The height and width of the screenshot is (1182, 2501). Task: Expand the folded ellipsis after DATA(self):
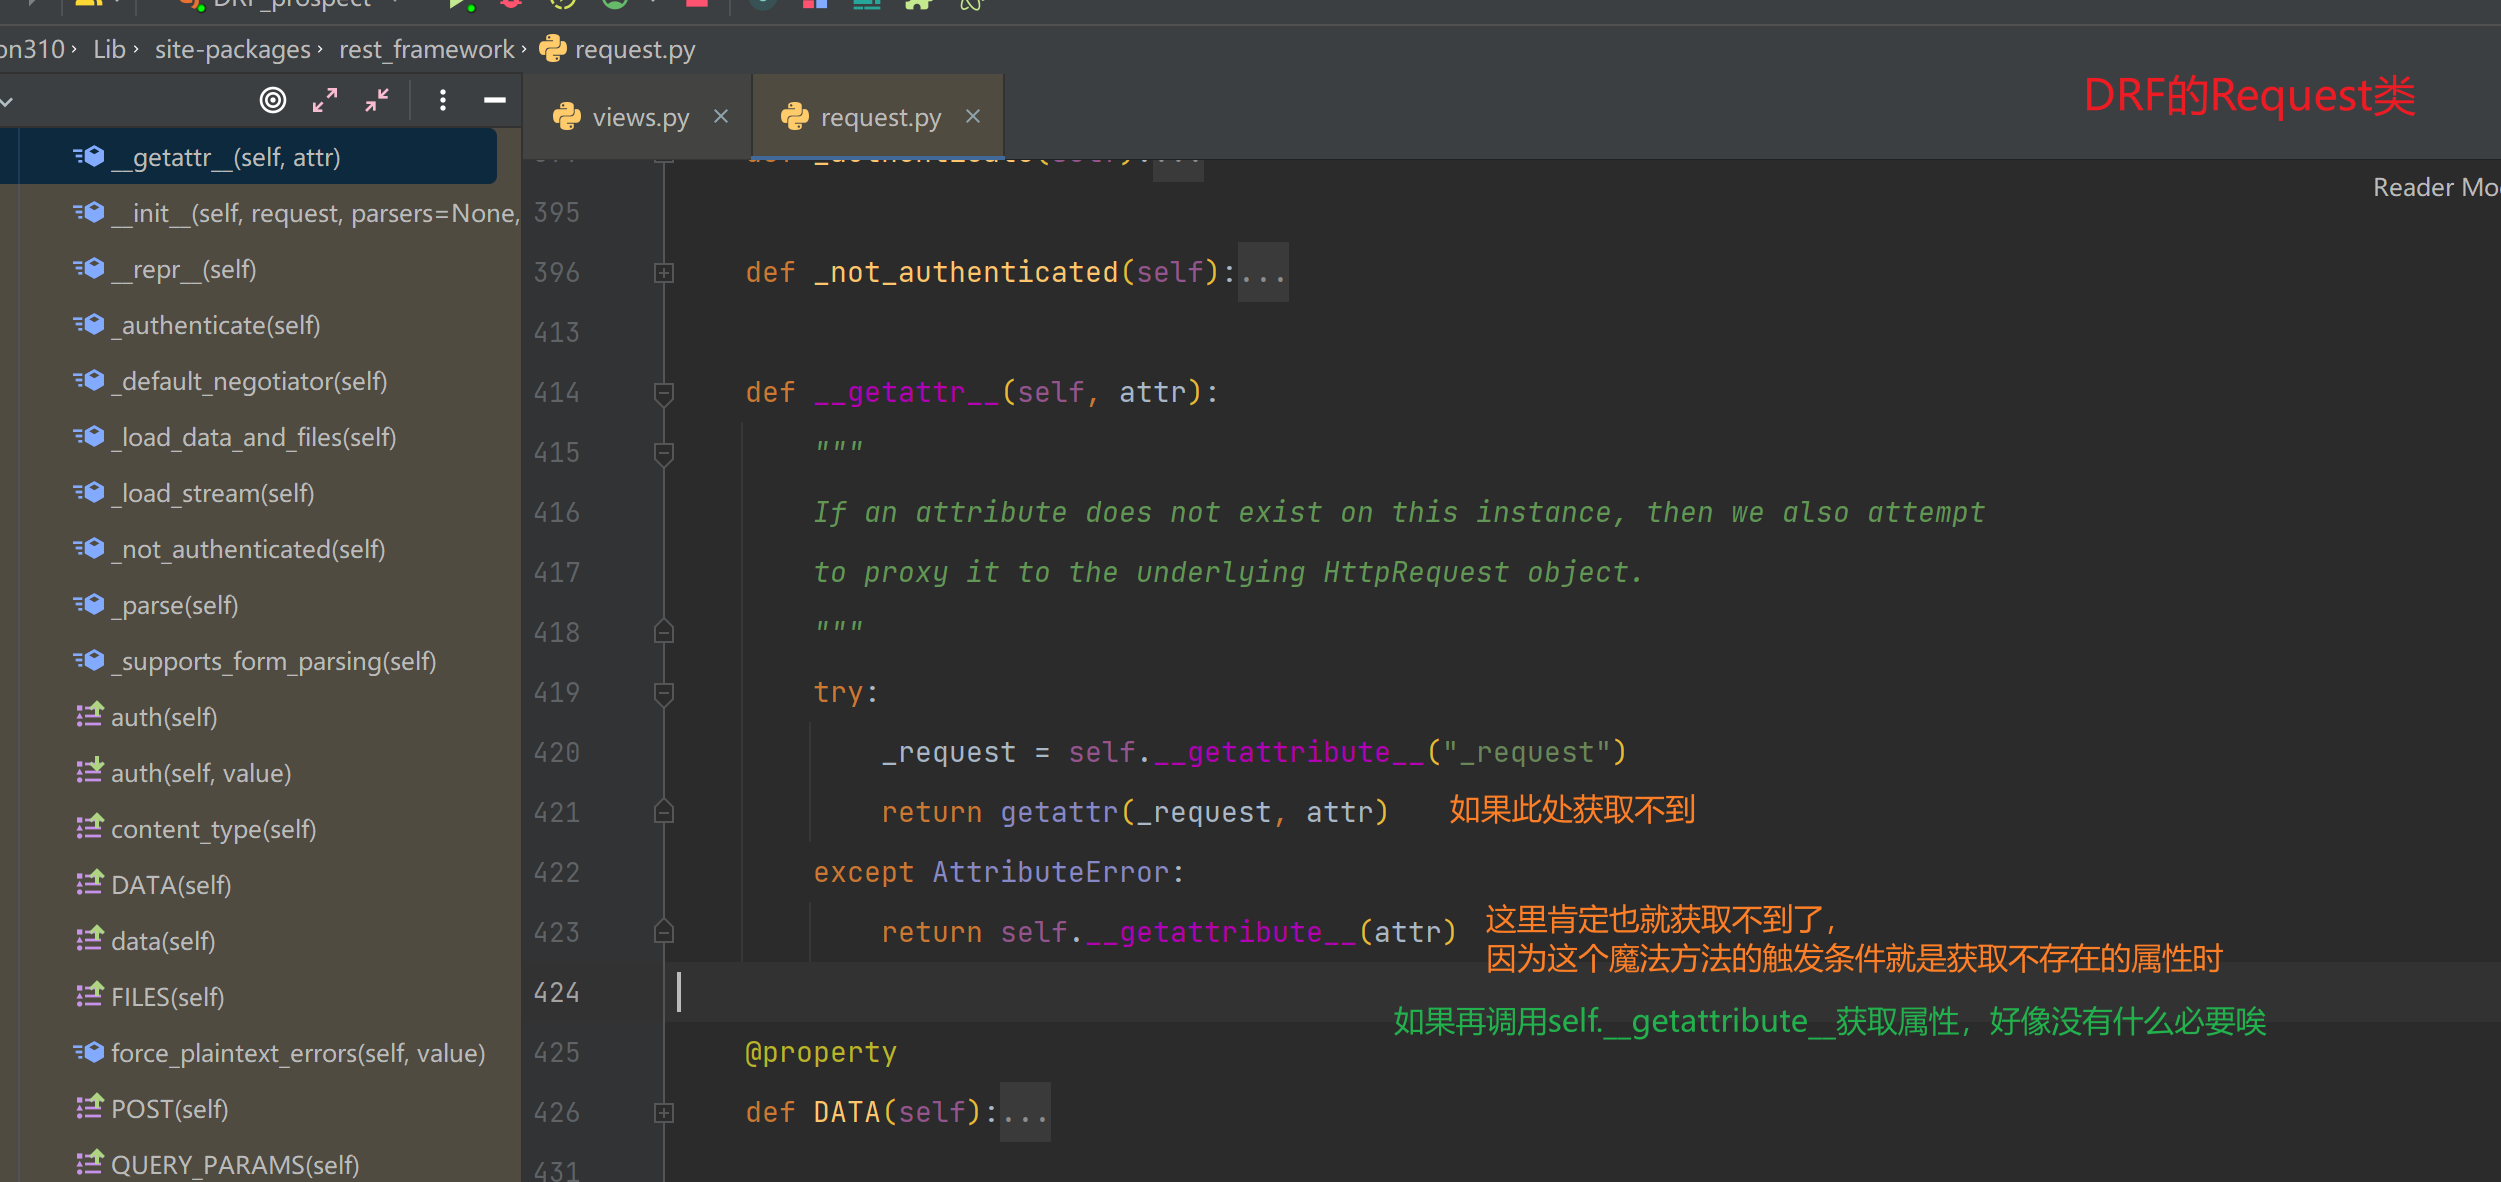pos(1025,1112)
